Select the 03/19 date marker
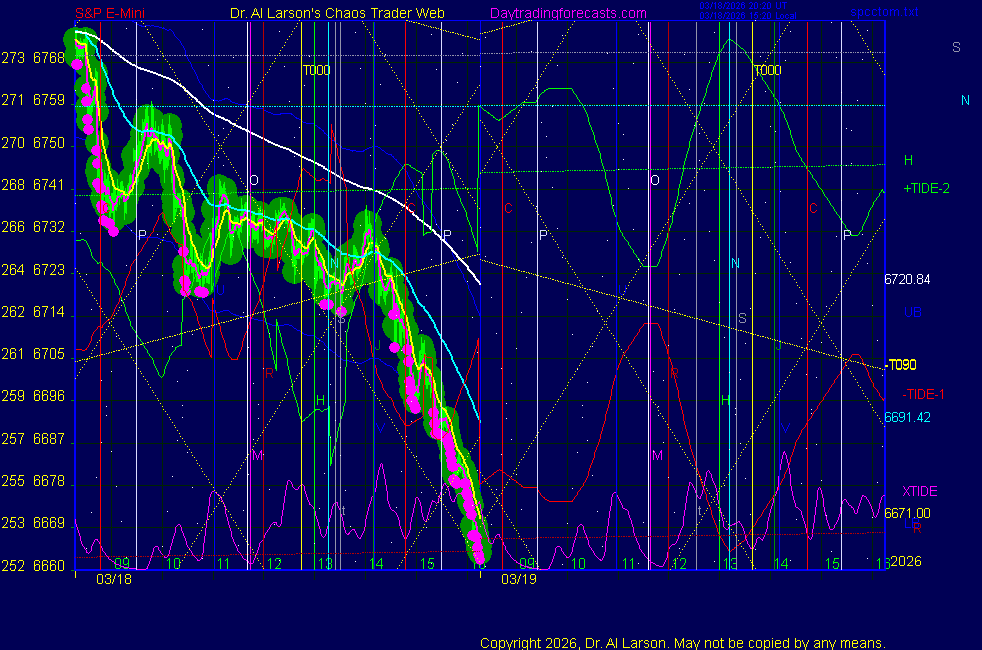The width and height of the screenshot is (982, 650). pos(519,579)
